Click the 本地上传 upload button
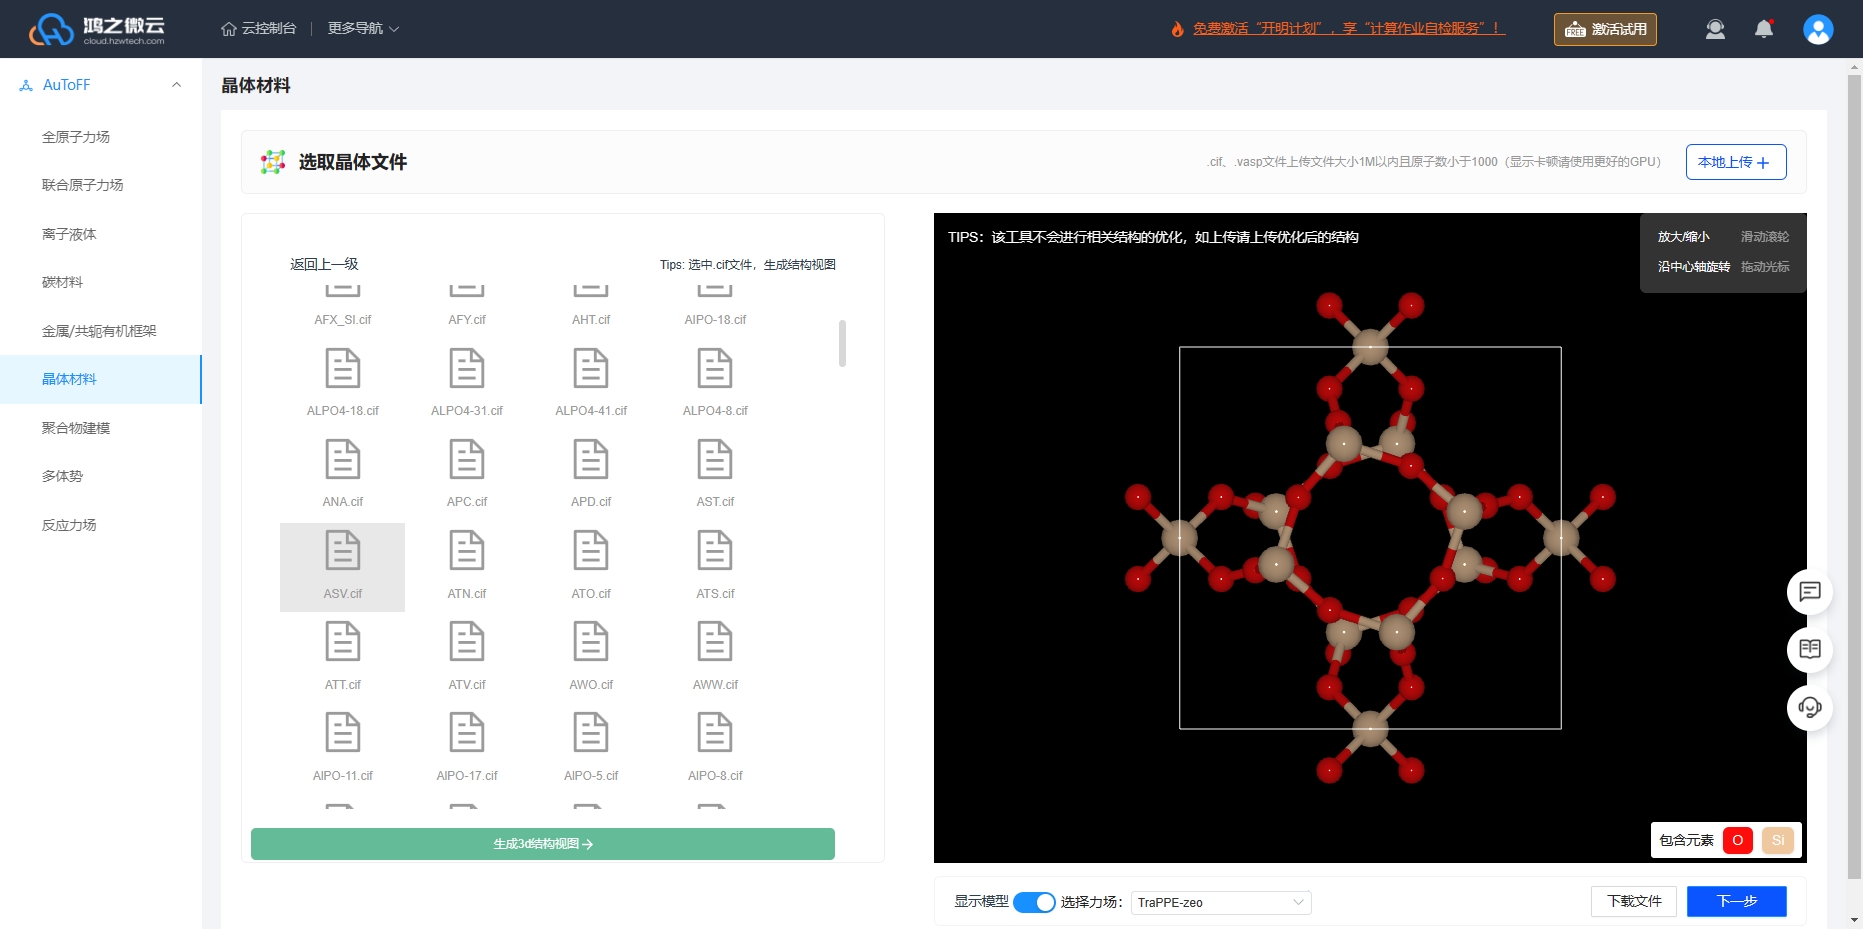The width and height of the screenshot is (1863, 929). click(1736, 162)
